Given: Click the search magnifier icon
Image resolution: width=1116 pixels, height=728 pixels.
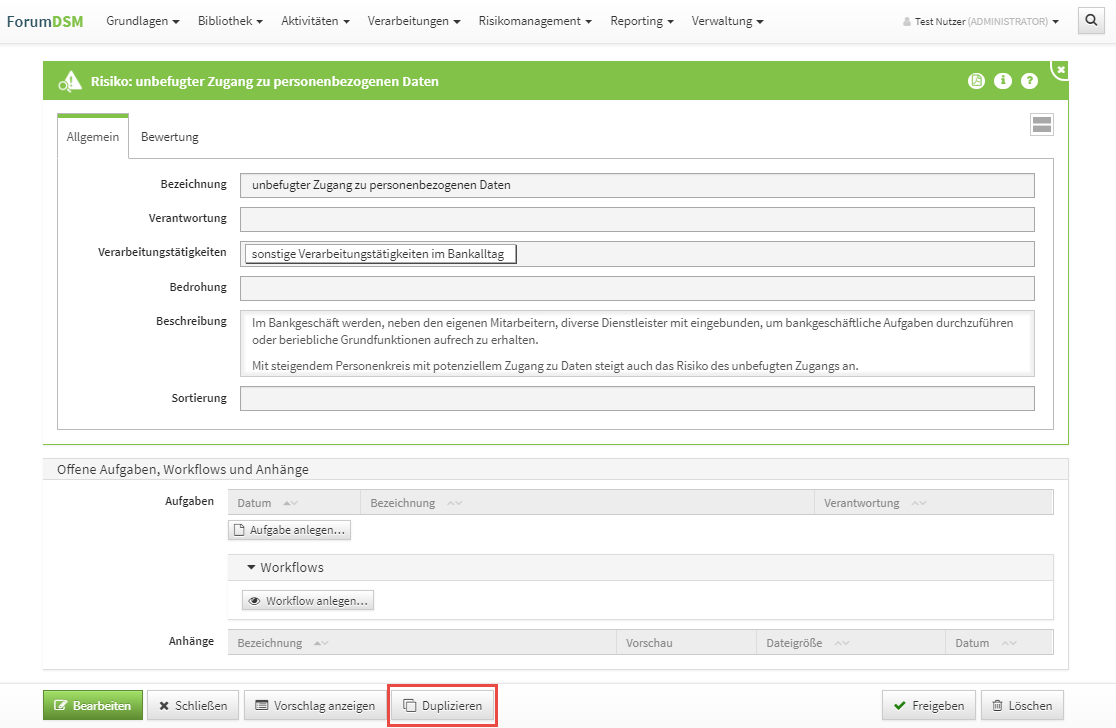Looking at the screenshot, I should pyautogui.click(x=1091, y=20).
